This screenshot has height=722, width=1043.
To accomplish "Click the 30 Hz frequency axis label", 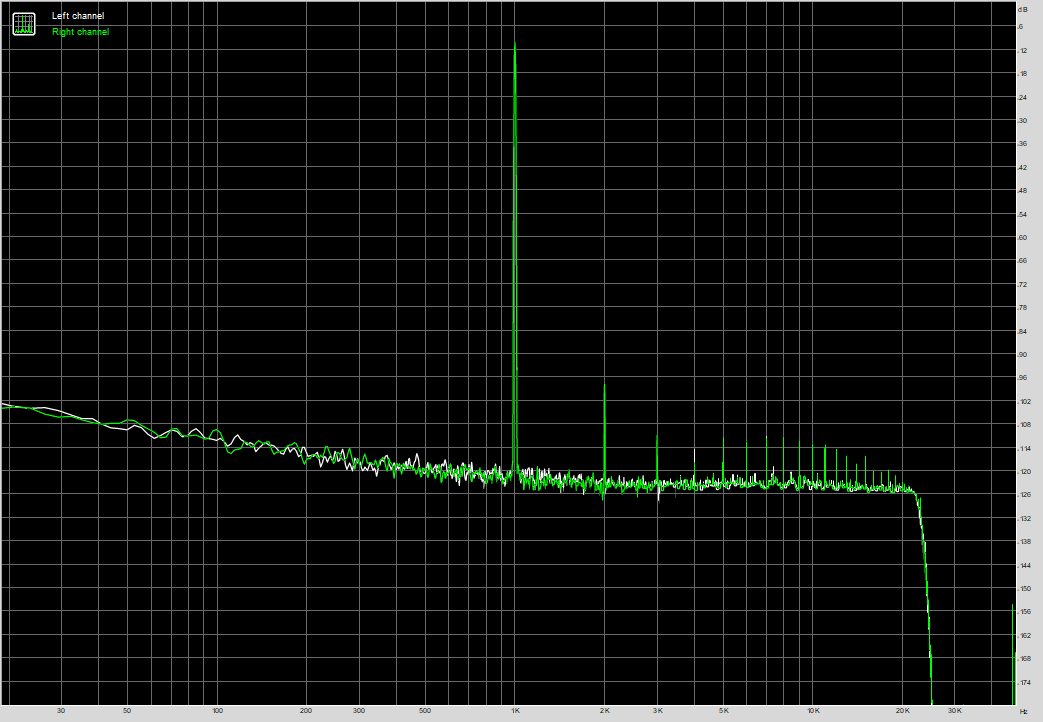I will [x=62, y=711].
